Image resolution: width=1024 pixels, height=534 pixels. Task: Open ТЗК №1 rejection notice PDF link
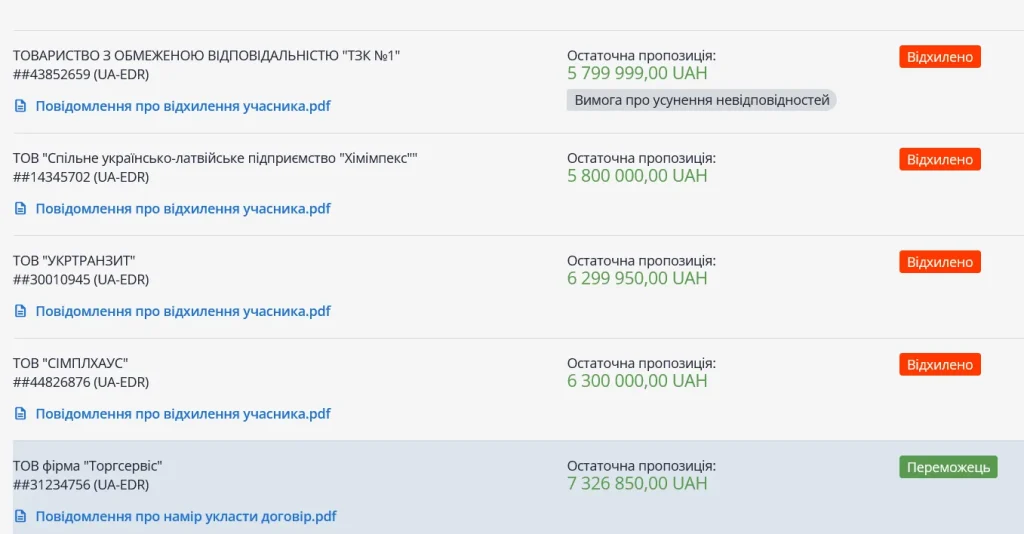tap(183, 106)
